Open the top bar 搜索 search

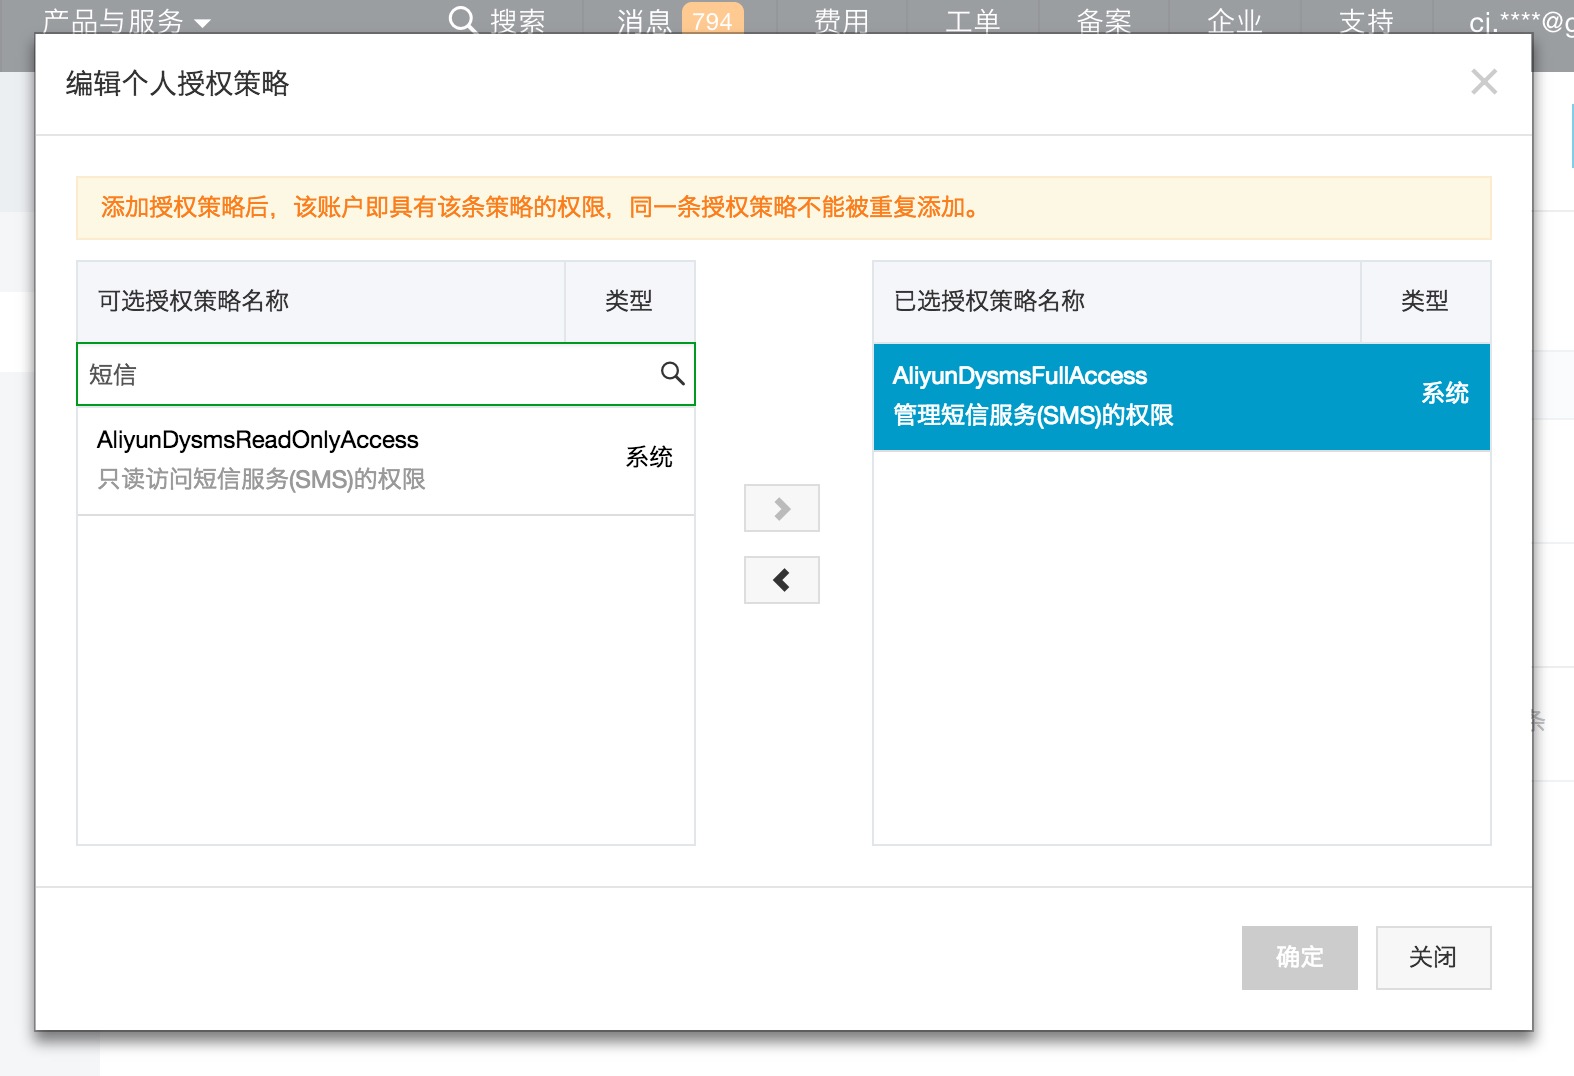pos(497,20)
